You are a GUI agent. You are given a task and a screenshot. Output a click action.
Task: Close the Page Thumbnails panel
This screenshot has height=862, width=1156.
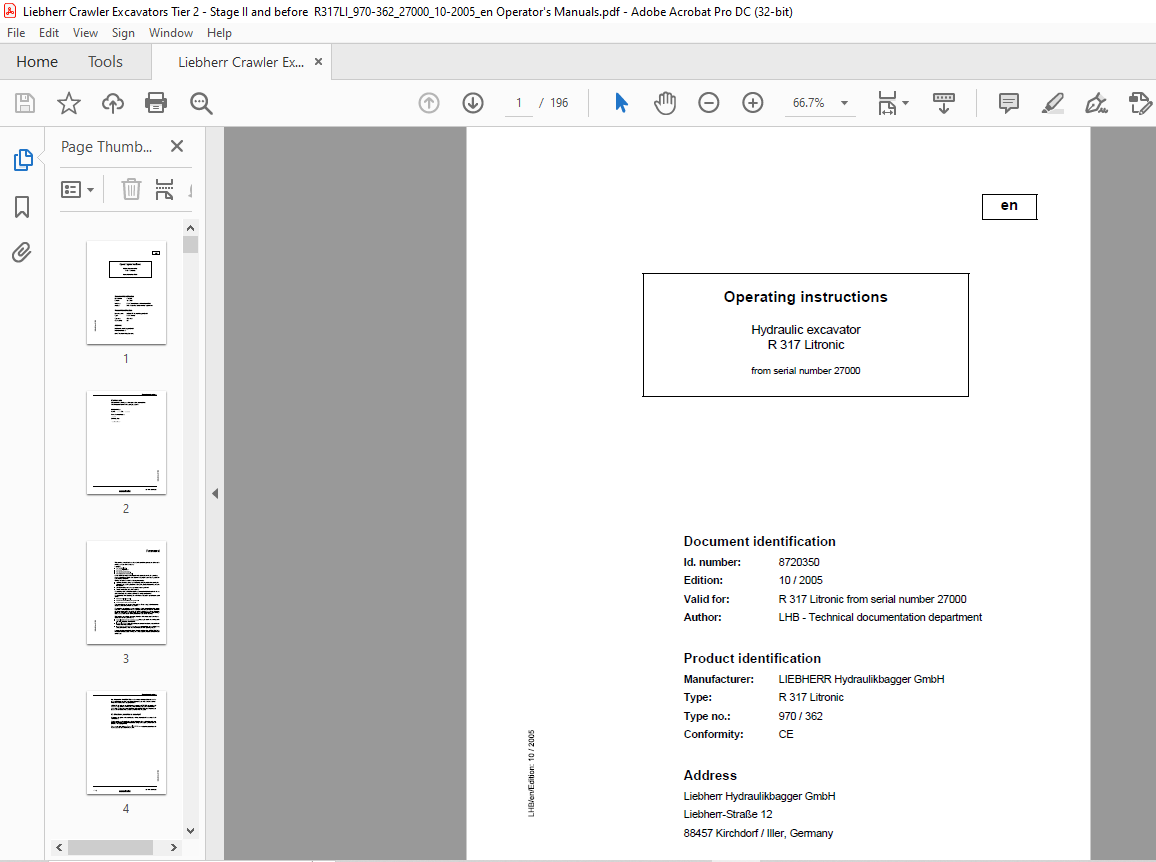tap(177, 146)
